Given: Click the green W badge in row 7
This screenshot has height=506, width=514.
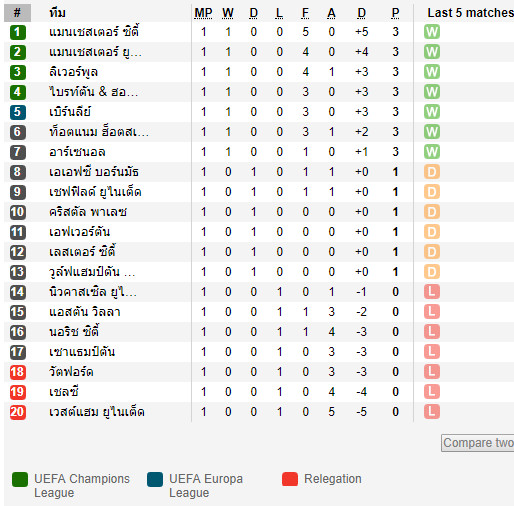Looking at the screenshot, I should pos(432,152).
